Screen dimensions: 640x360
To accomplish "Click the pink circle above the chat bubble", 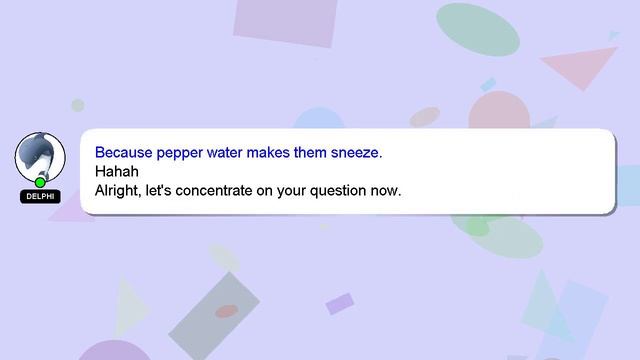I will tap(499, 110).
